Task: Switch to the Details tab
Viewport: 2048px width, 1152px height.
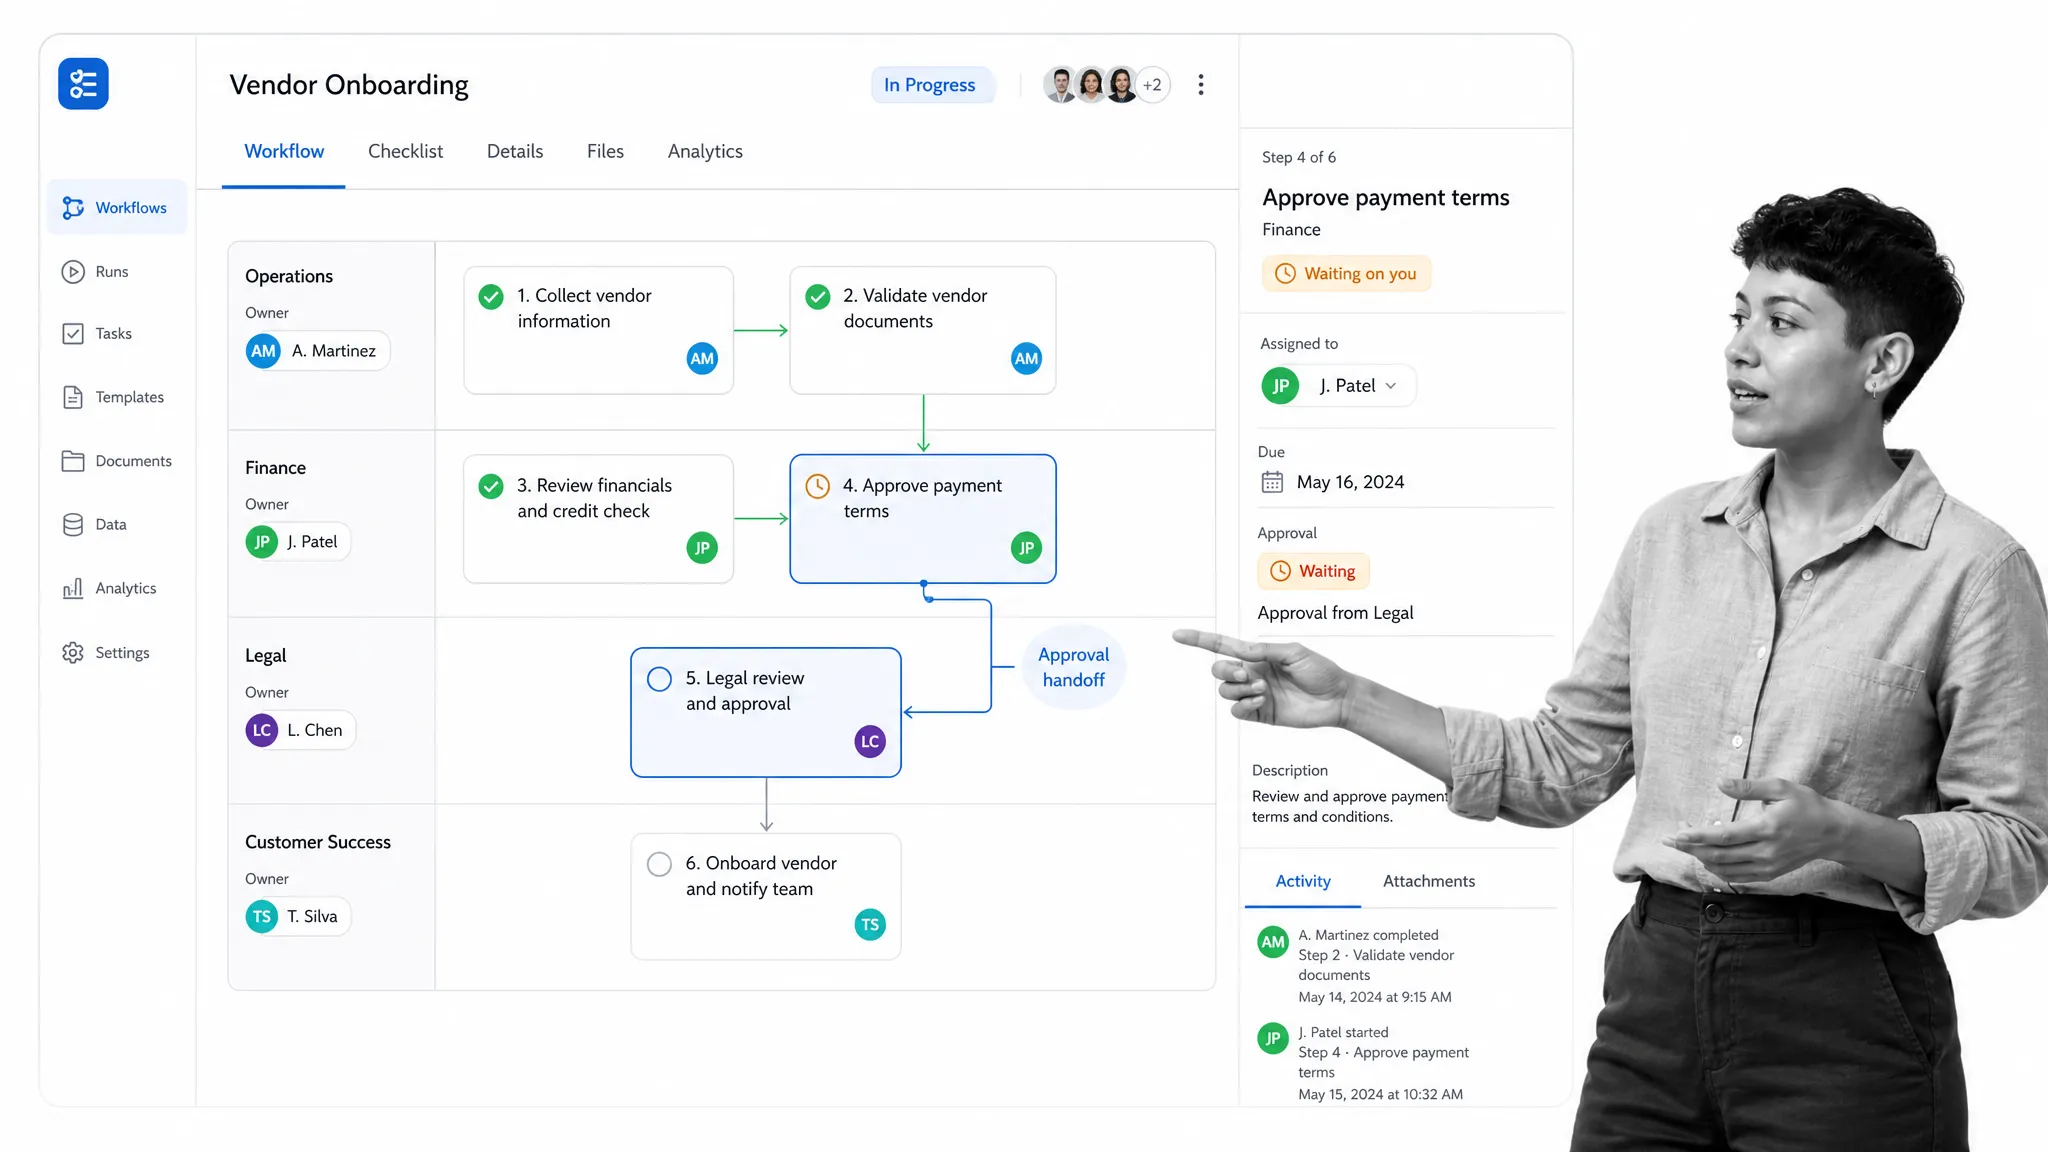Action: point(515,151)
